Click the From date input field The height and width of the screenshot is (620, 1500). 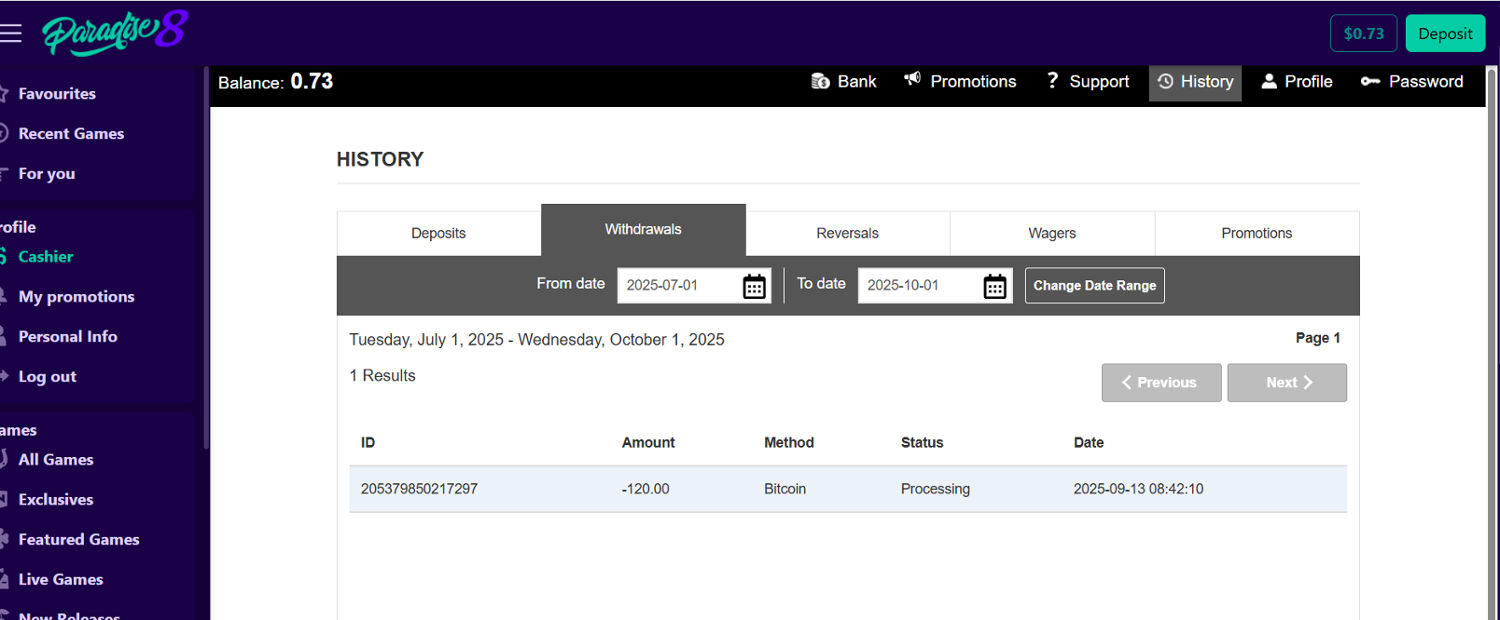680,286
